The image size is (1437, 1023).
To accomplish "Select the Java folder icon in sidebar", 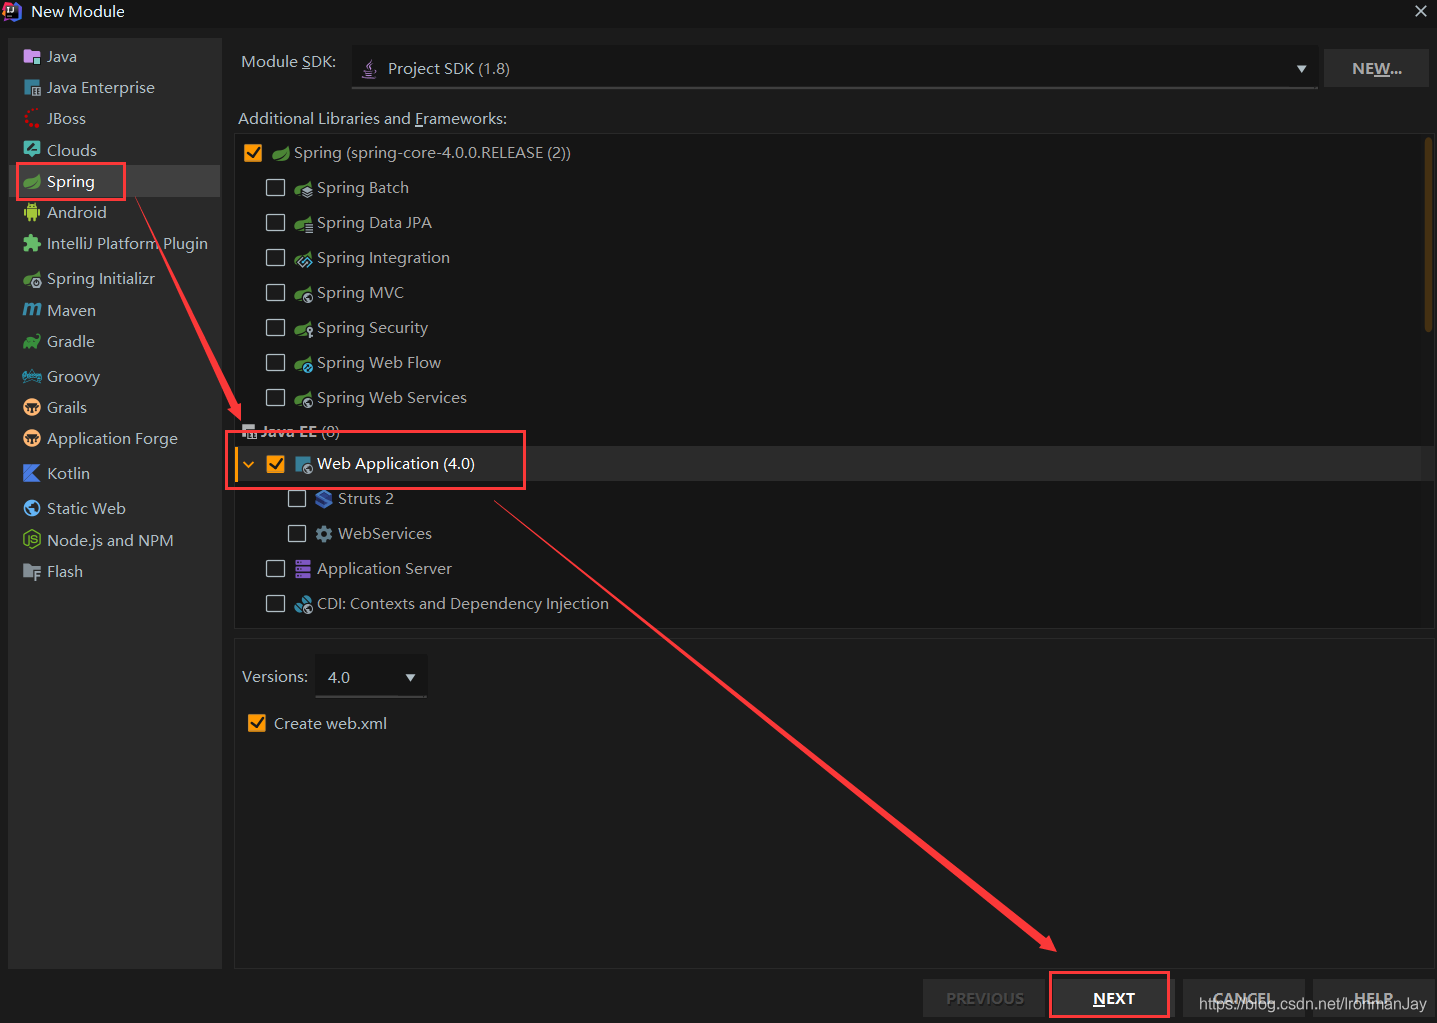I will tap(32, 57).
